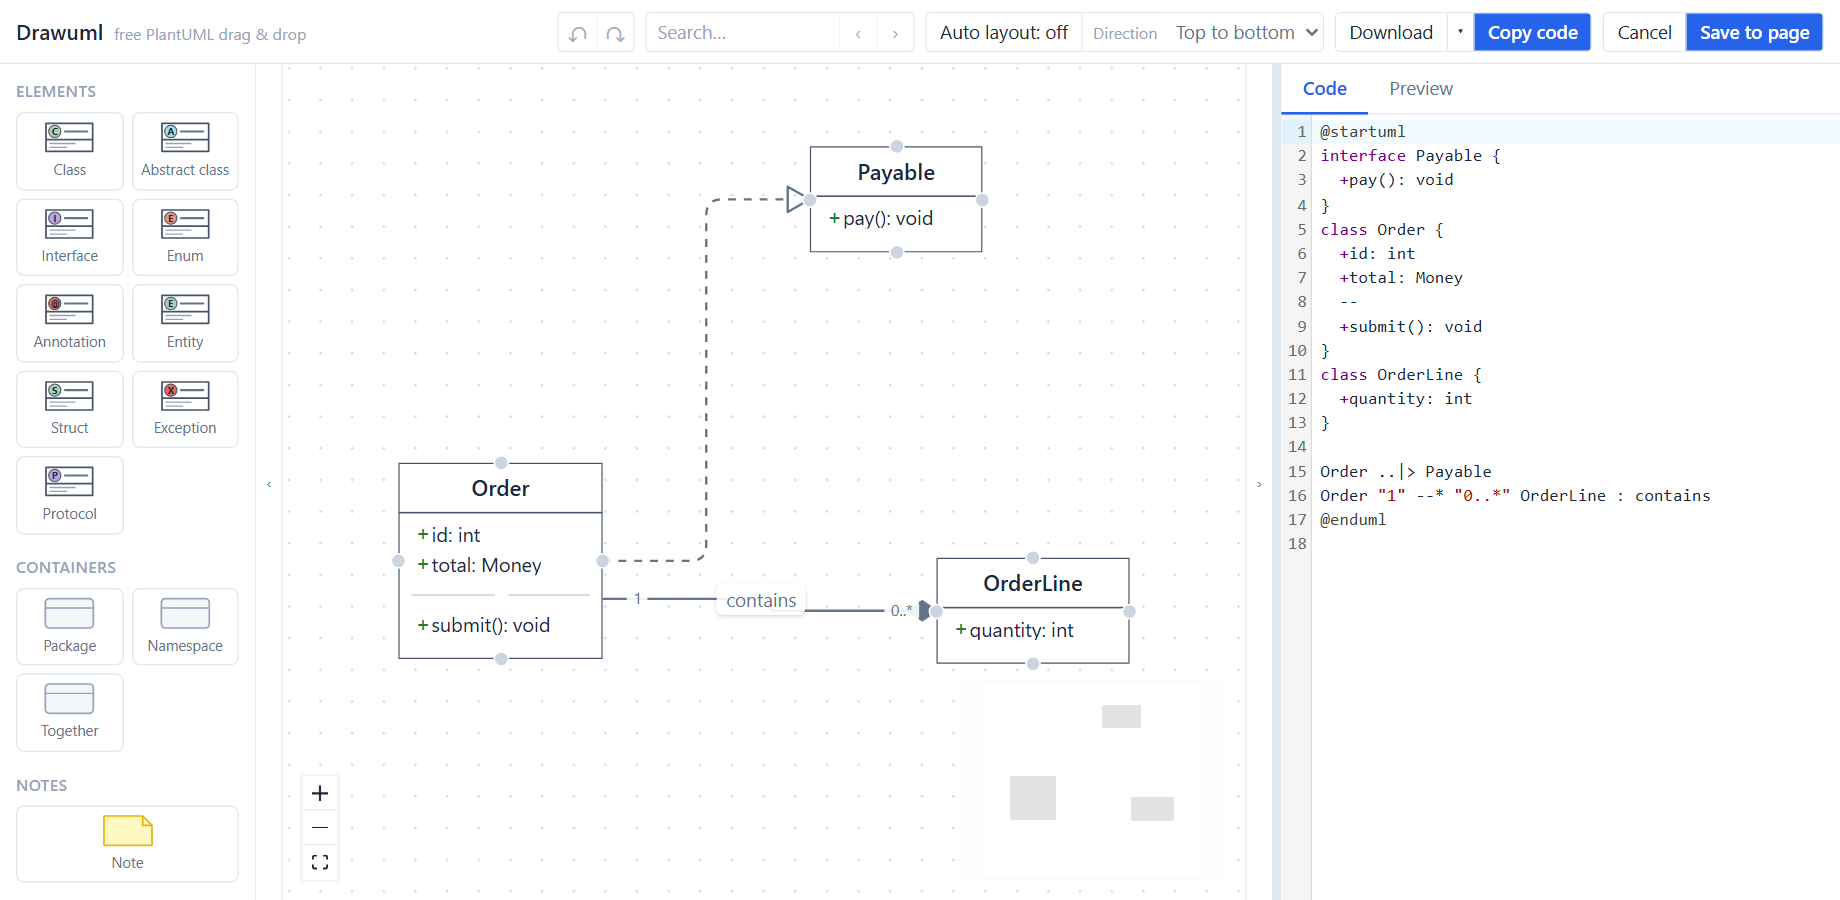Toggle Auto layout off setting
Viewport: 1840px width, 900px height.
click(x=1004, y=33)
